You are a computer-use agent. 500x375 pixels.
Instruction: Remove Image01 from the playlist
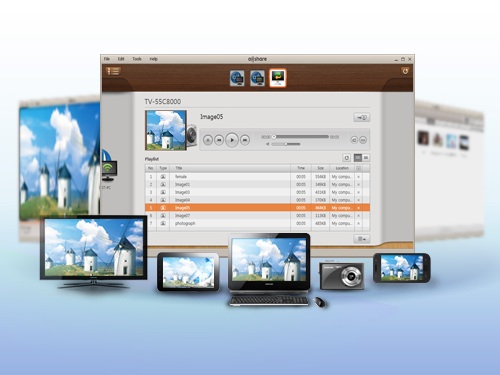[x=359, y=184]
